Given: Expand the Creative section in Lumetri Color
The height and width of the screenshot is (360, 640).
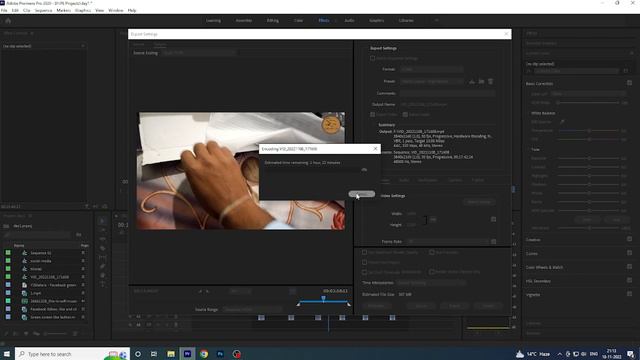Looking at the screenshot, I should pos(533,240).
